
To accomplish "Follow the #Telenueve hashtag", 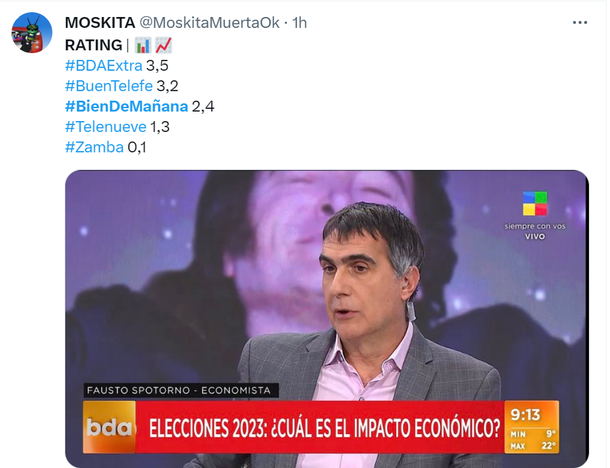I will pyautogui.click(x=105, y=127).
